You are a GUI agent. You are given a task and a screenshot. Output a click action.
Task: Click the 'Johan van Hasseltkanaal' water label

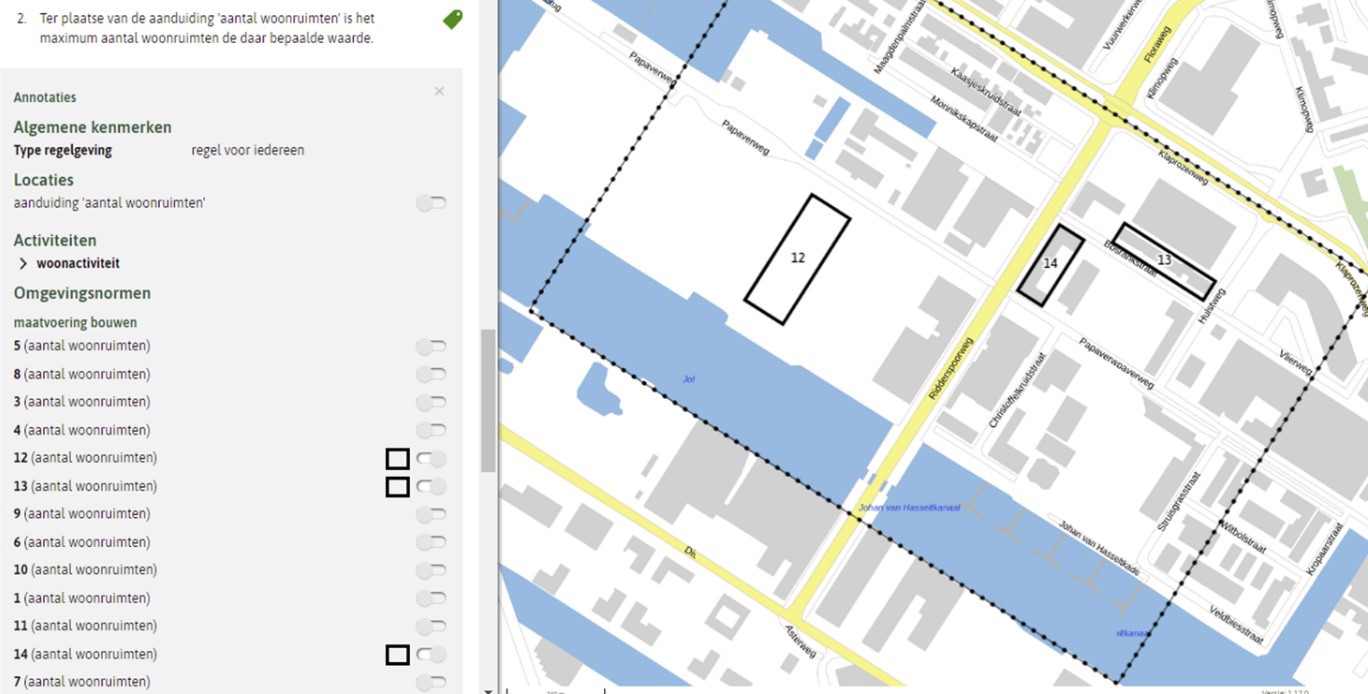(x=908, y=508)
